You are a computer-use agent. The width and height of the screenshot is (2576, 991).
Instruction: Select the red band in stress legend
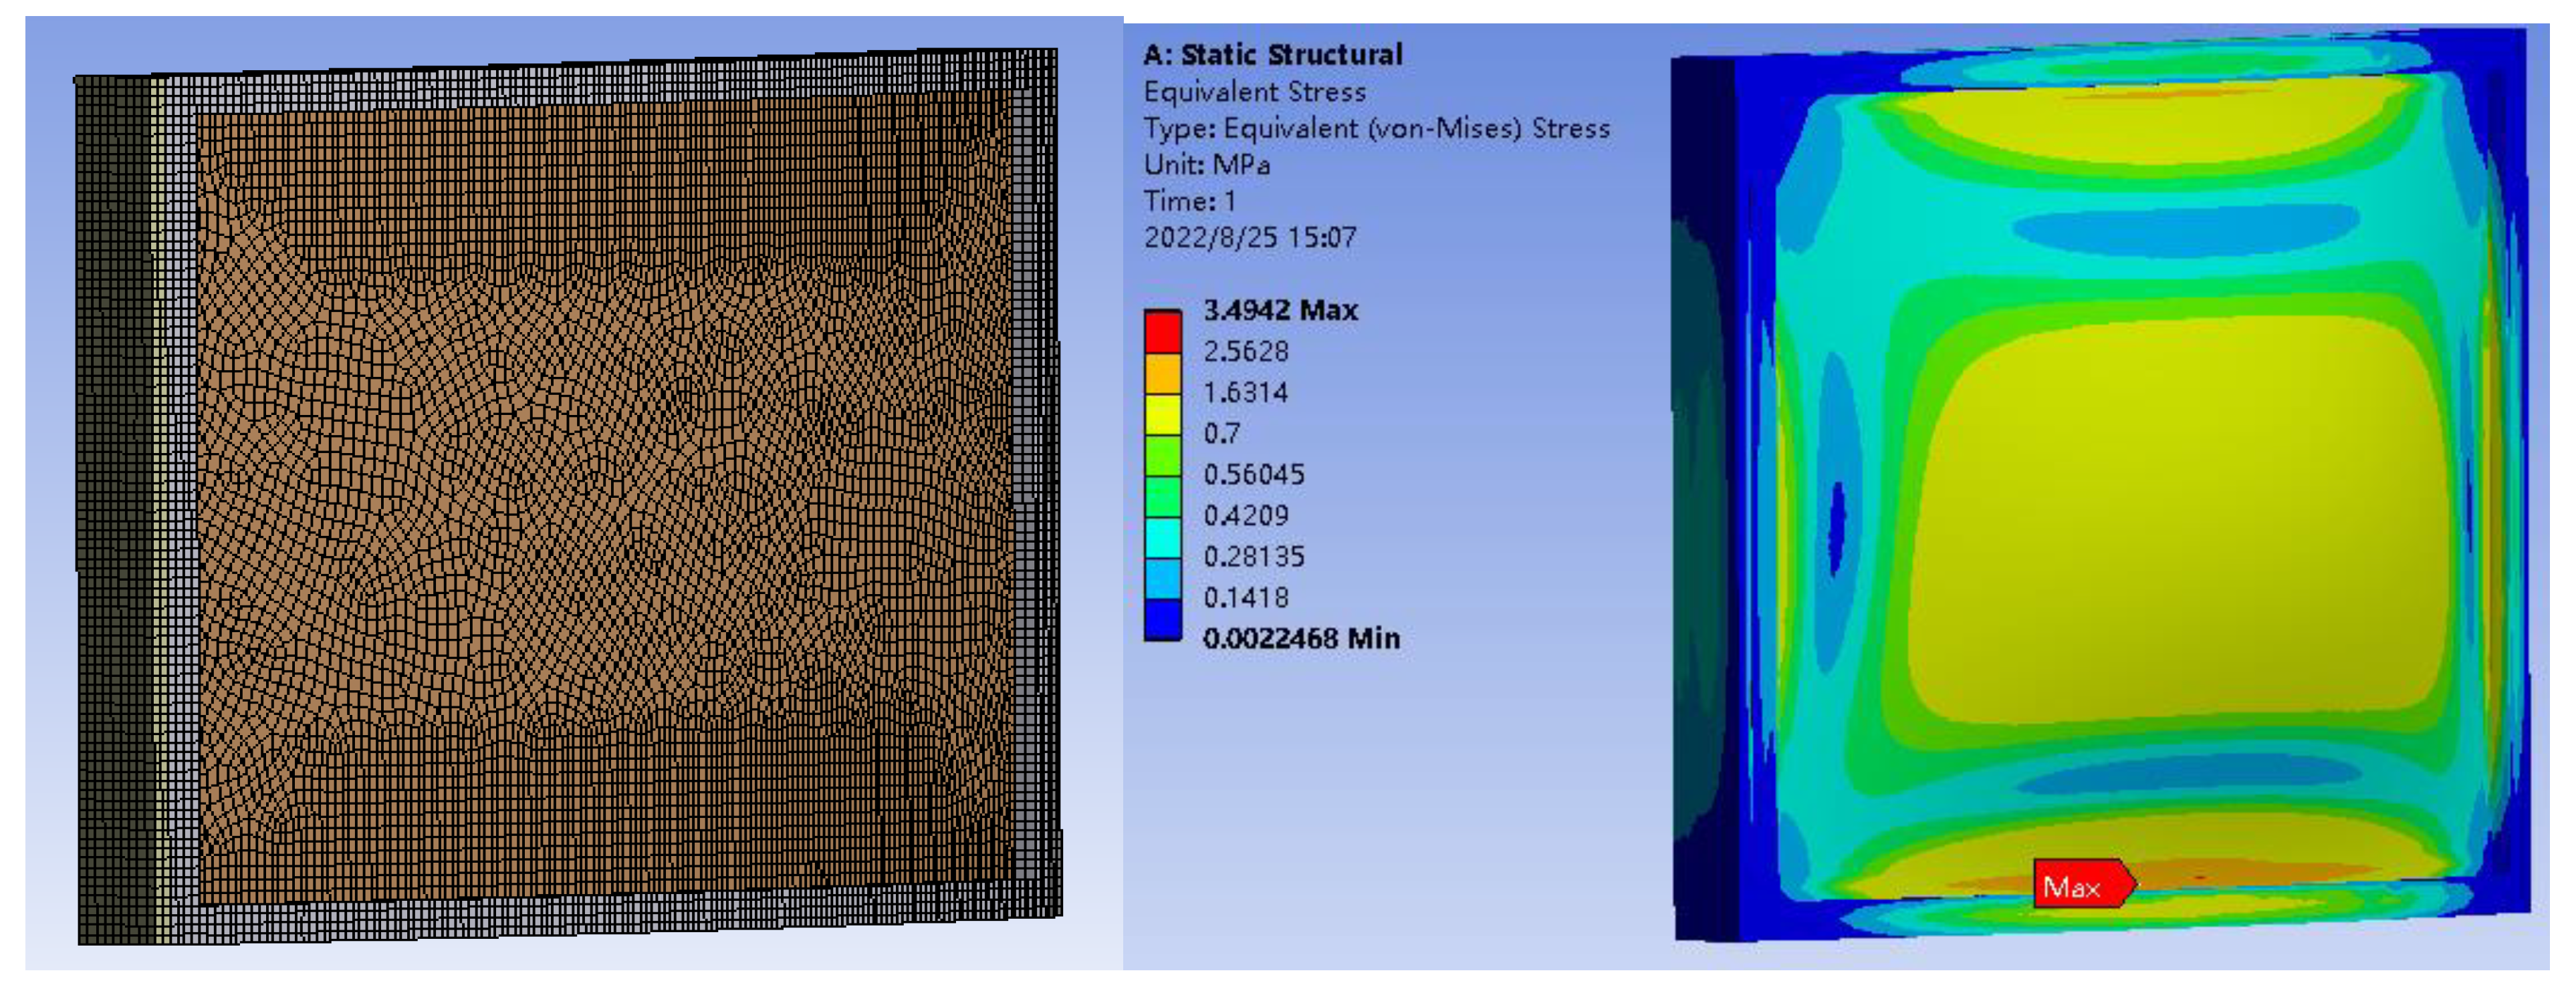1162,332
